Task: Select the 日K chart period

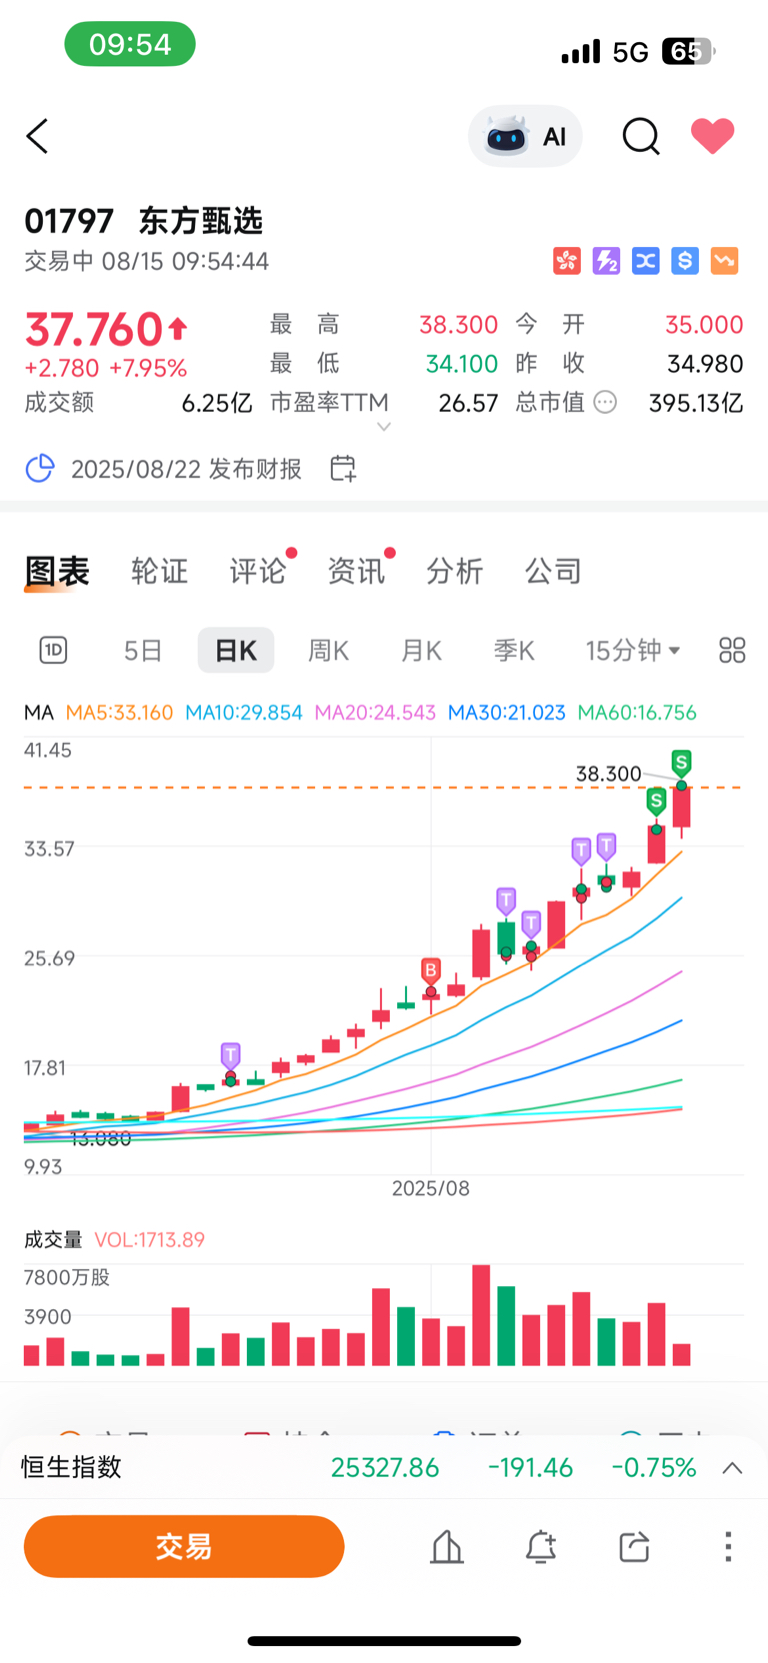Action: click(x=236, y=651)
